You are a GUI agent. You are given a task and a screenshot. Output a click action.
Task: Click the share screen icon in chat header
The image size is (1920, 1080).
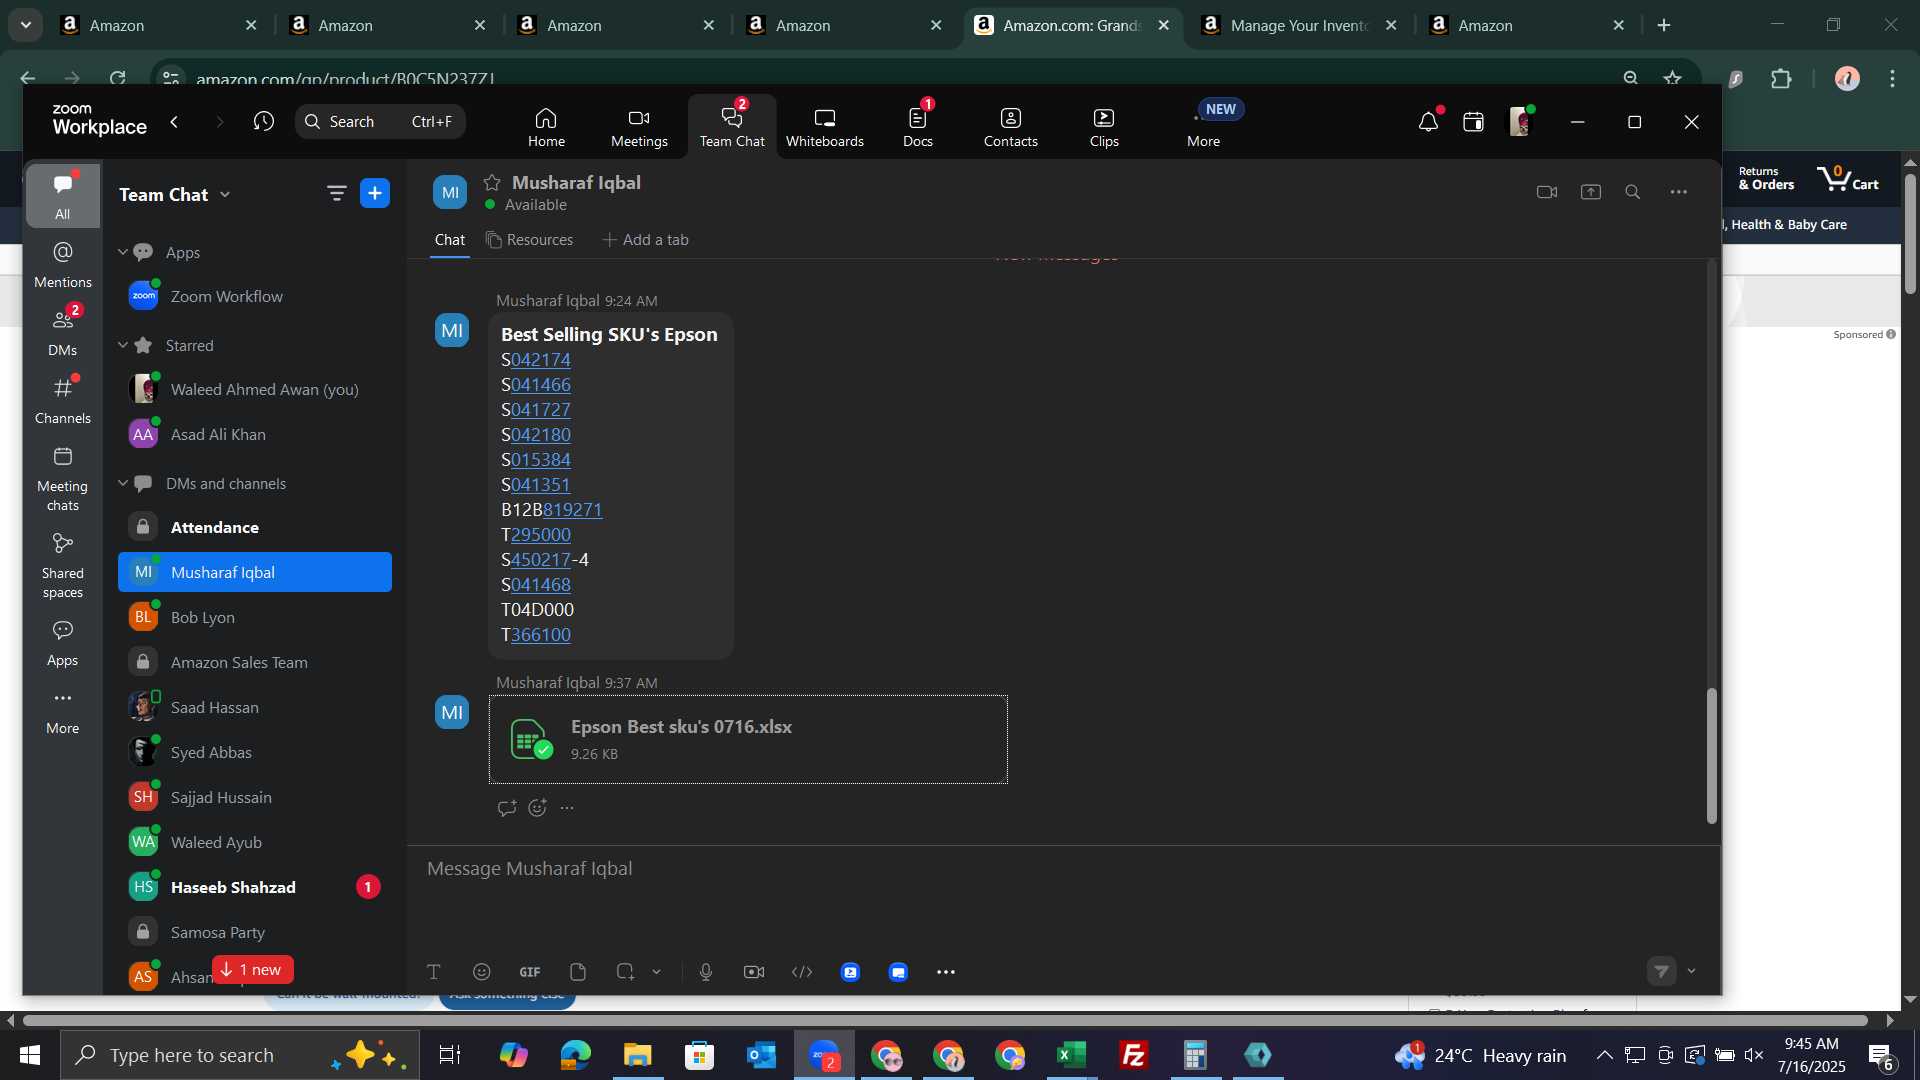click(1591, 192)
